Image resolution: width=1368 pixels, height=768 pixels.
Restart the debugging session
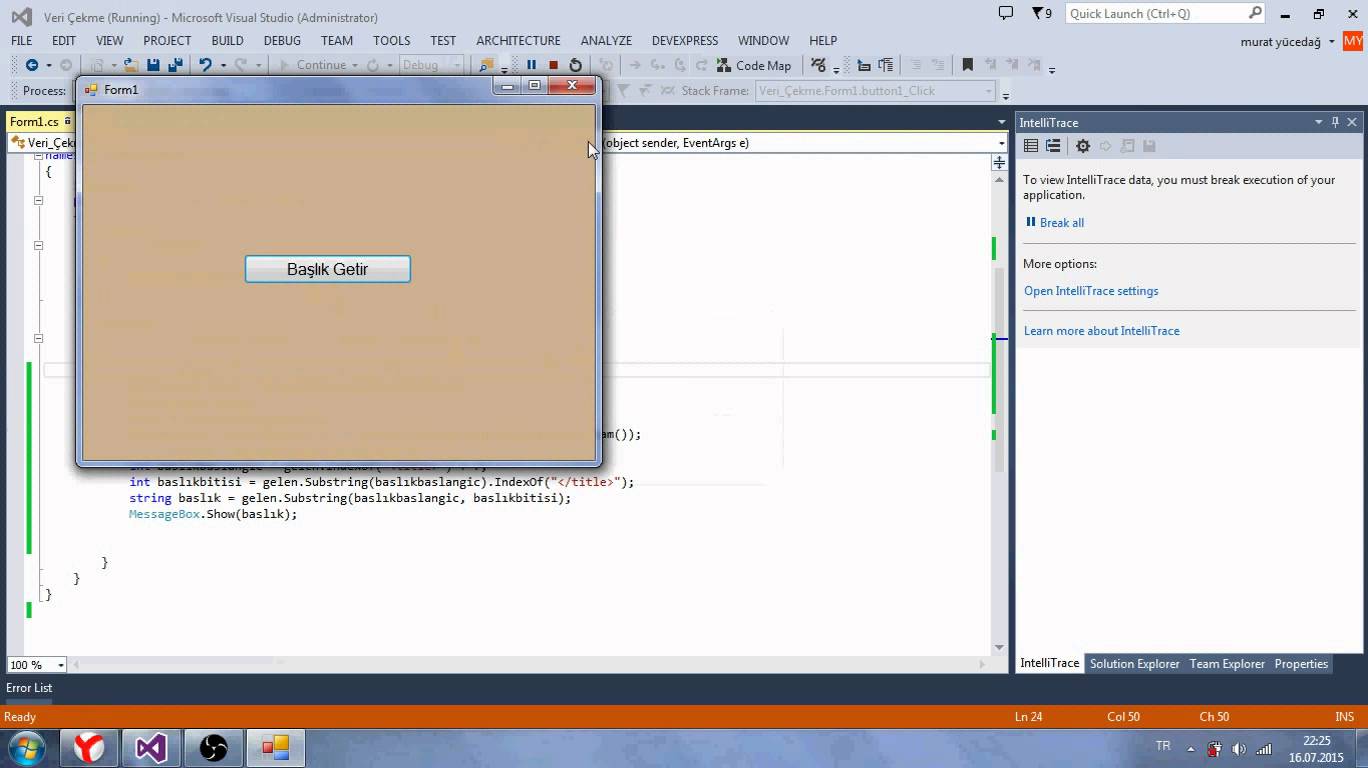click(575, 65)
